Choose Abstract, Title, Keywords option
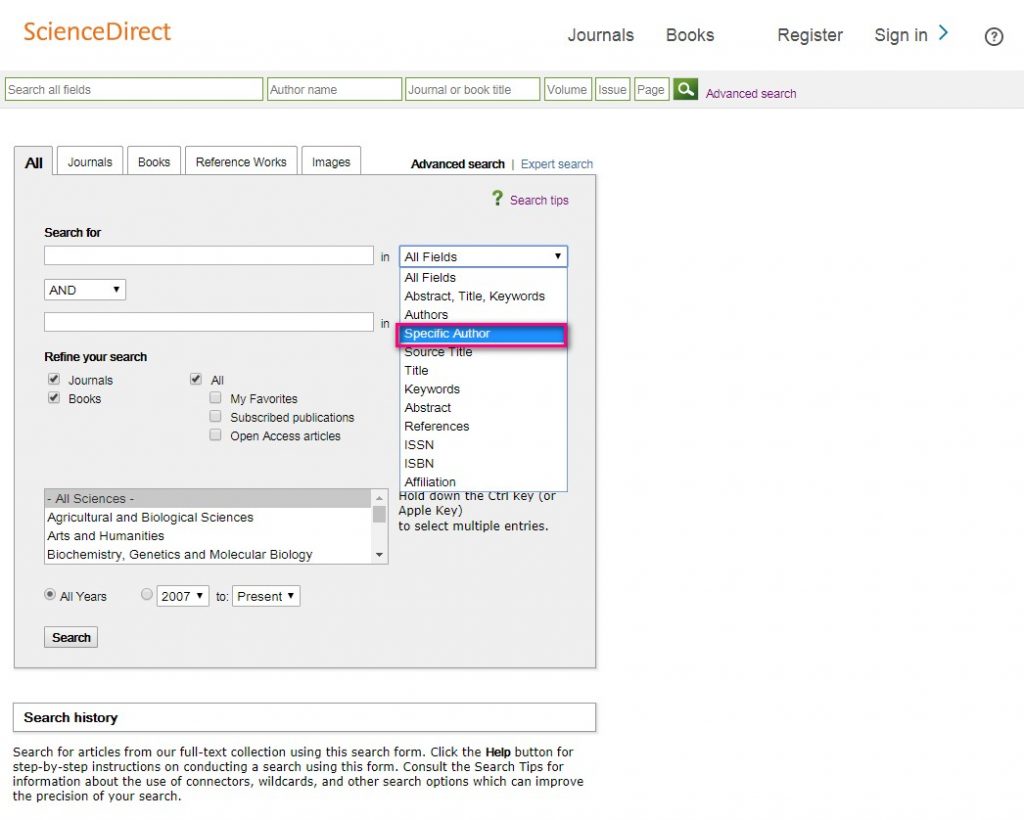Viewport: 1024px width, 820px height. click(483, 296)
